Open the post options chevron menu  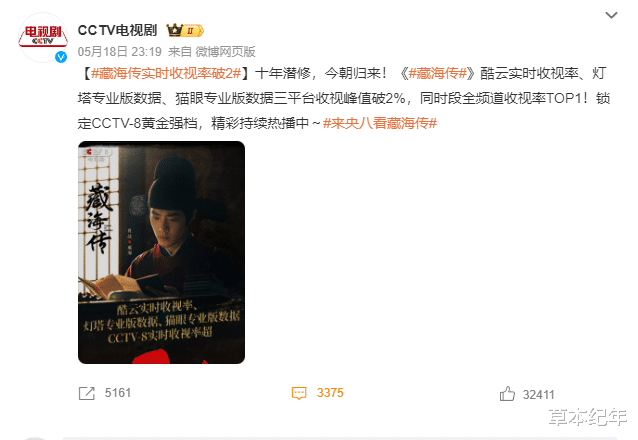point(611,15)
